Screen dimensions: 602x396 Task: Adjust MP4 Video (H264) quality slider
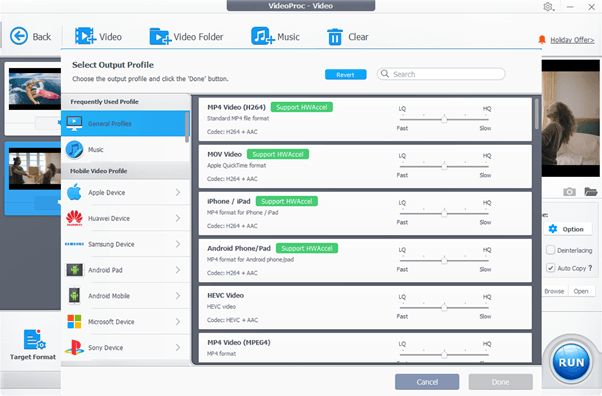444,119
